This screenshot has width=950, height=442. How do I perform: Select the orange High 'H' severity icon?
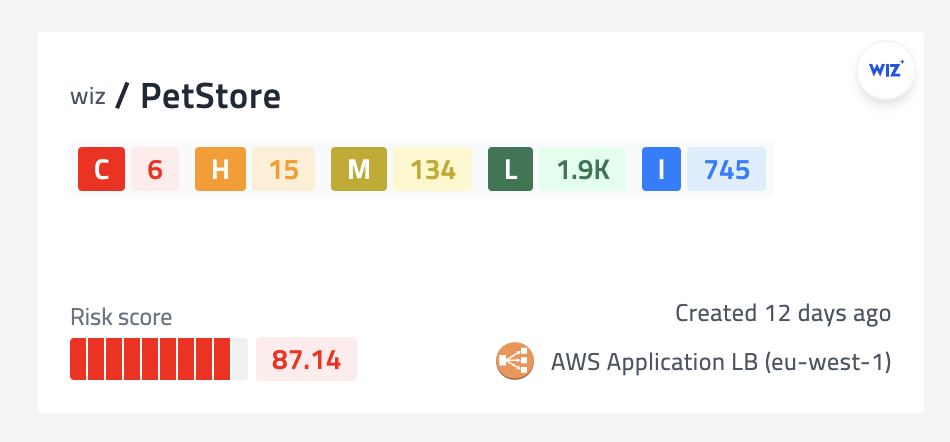tap(220, 169)
